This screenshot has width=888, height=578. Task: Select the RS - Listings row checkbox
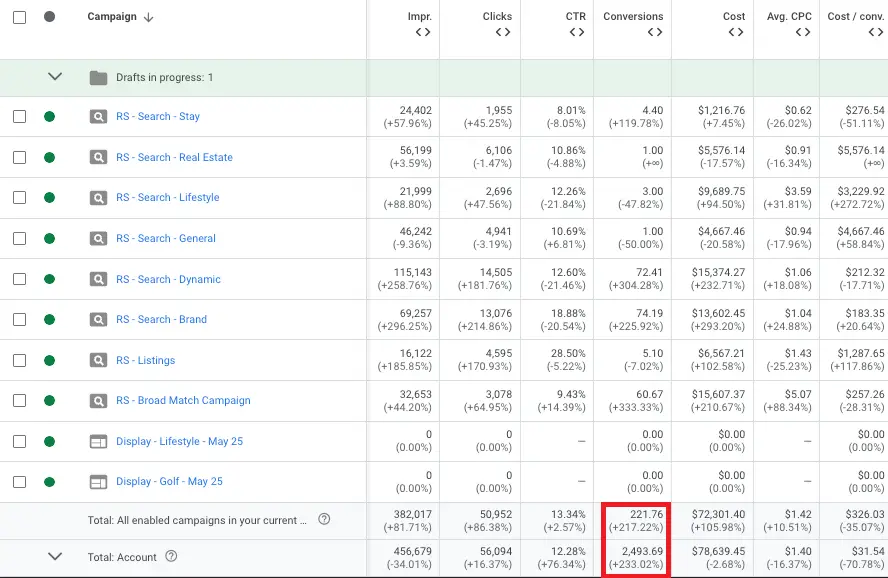tap(19, 360)
